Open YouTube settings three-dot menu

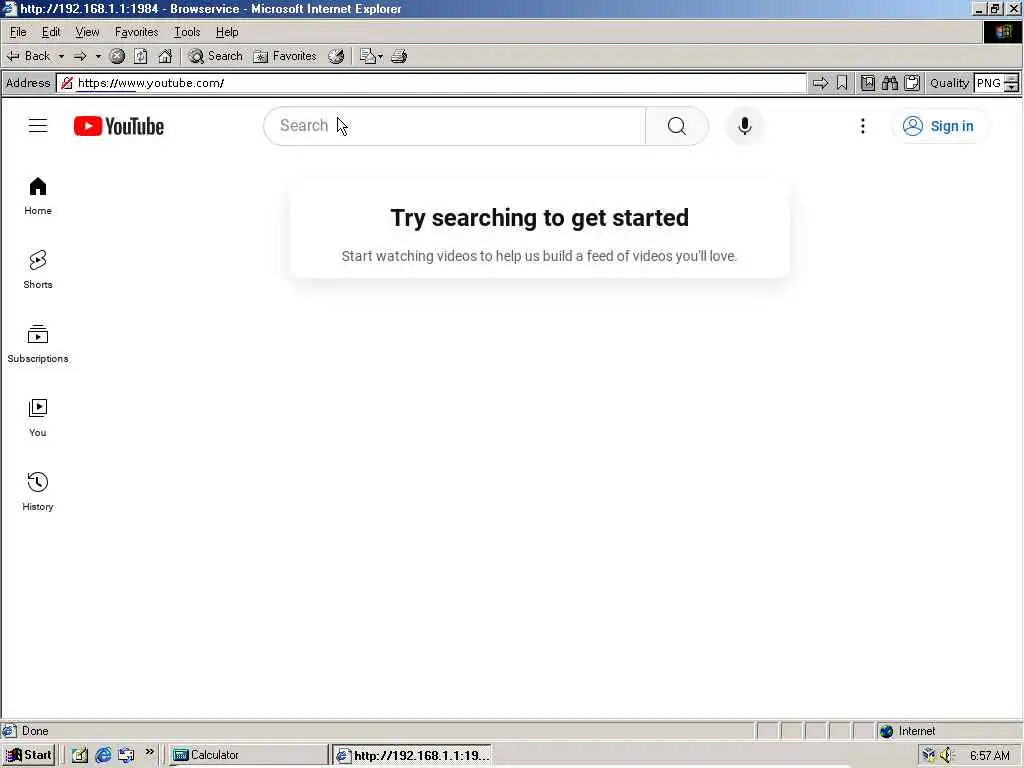click(x=863, y=126)
